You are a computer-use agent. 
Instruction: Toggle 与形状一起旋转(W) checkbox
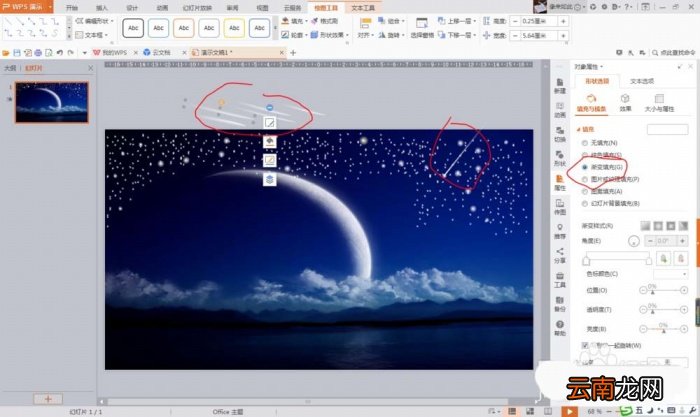click(x=585, y=345)
